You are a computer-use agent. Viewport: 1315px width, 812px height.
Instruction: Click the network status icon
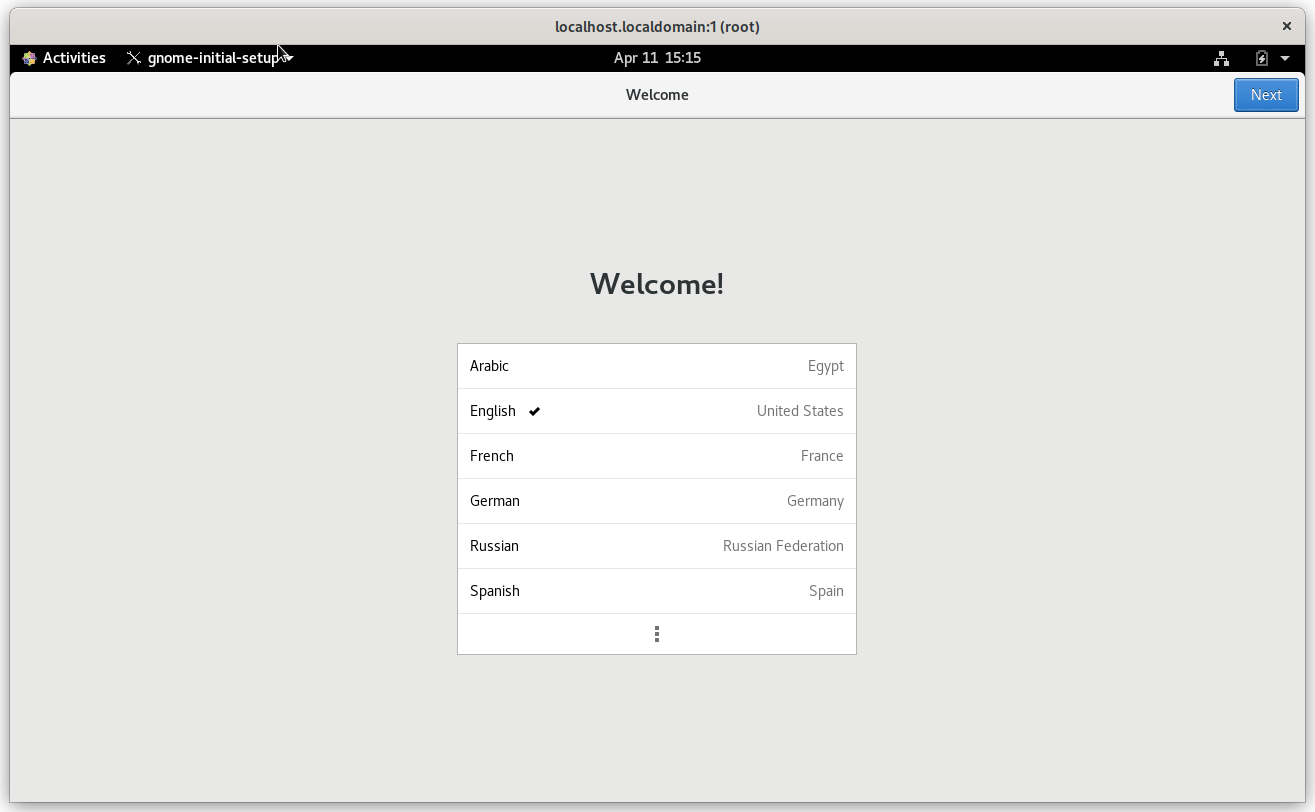click(1221, 57)
